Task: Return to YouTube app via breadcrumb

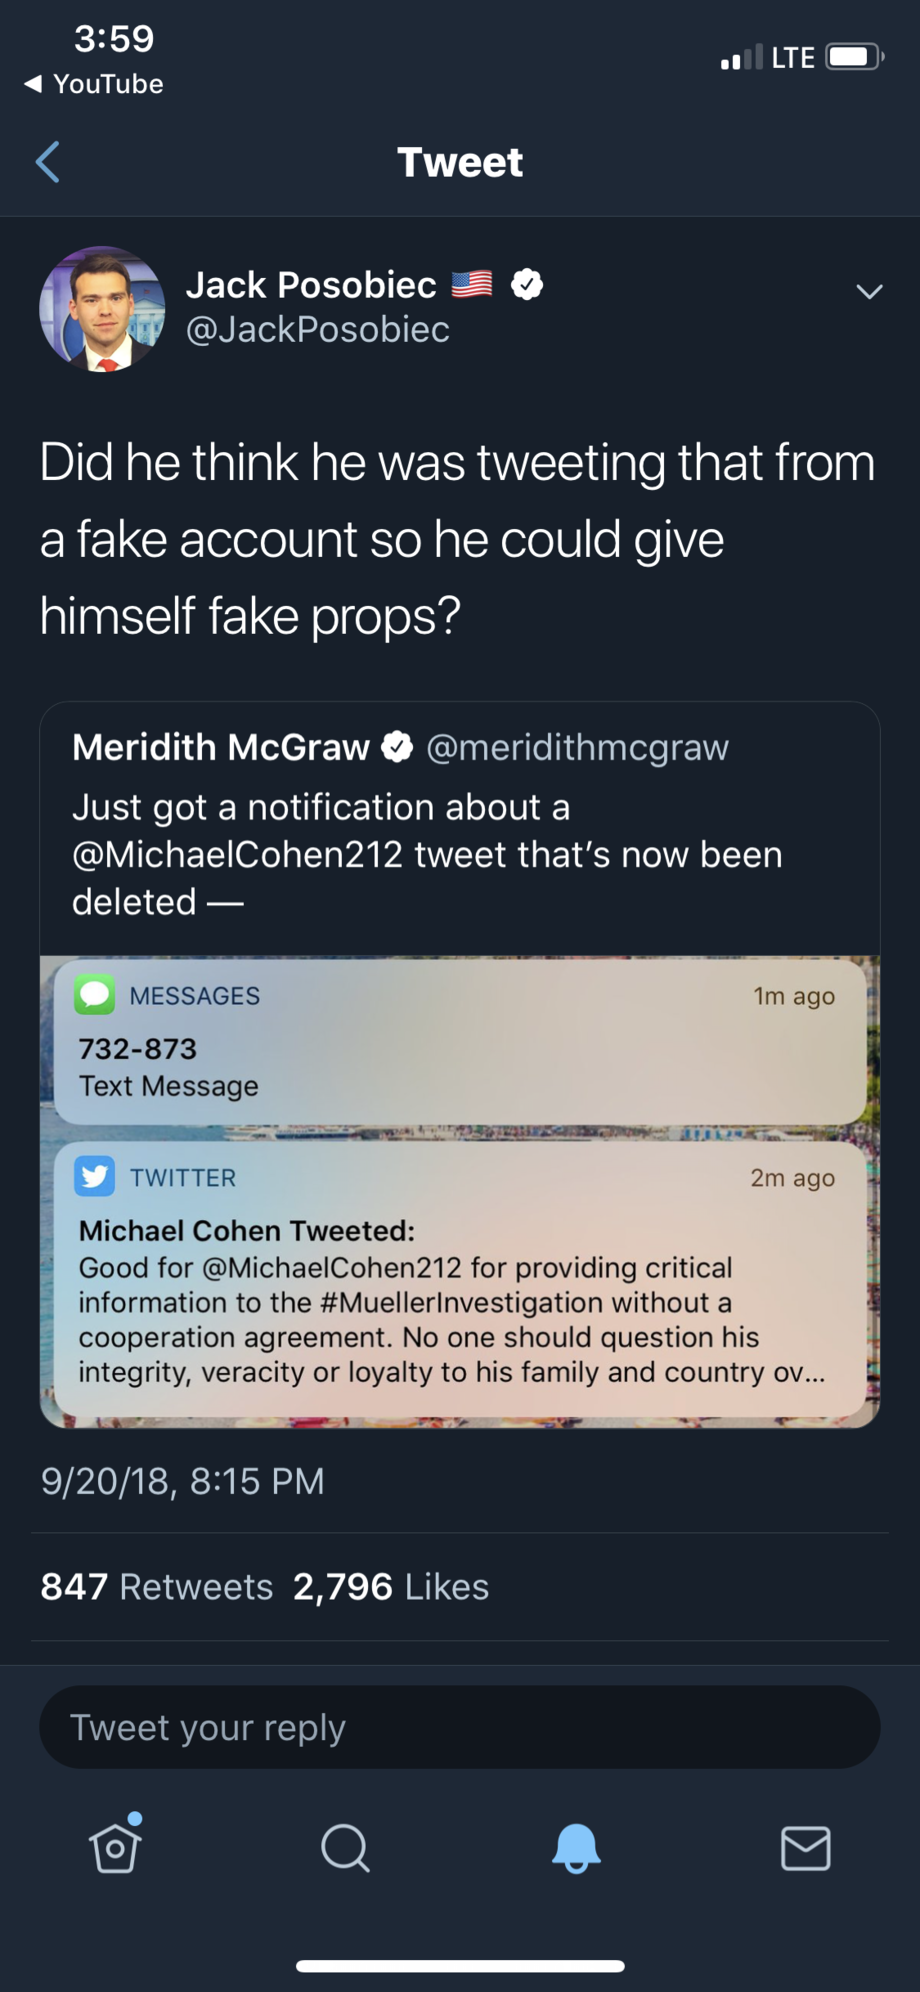Action: point(94,84)
